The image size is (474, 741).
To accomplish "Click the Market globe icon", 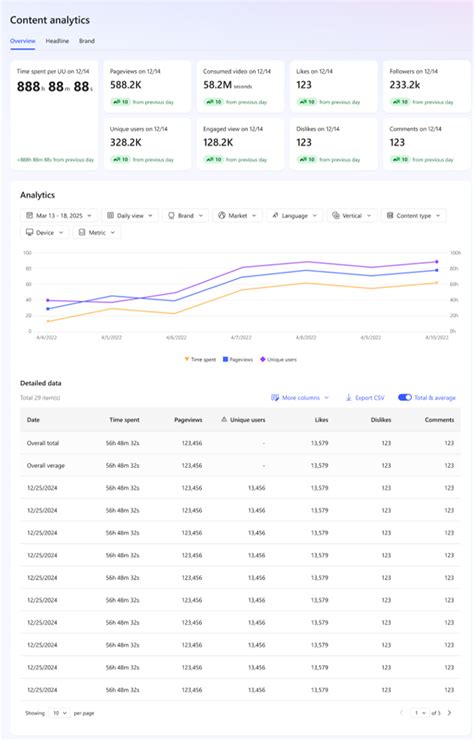I will click(x=222, y=215).
